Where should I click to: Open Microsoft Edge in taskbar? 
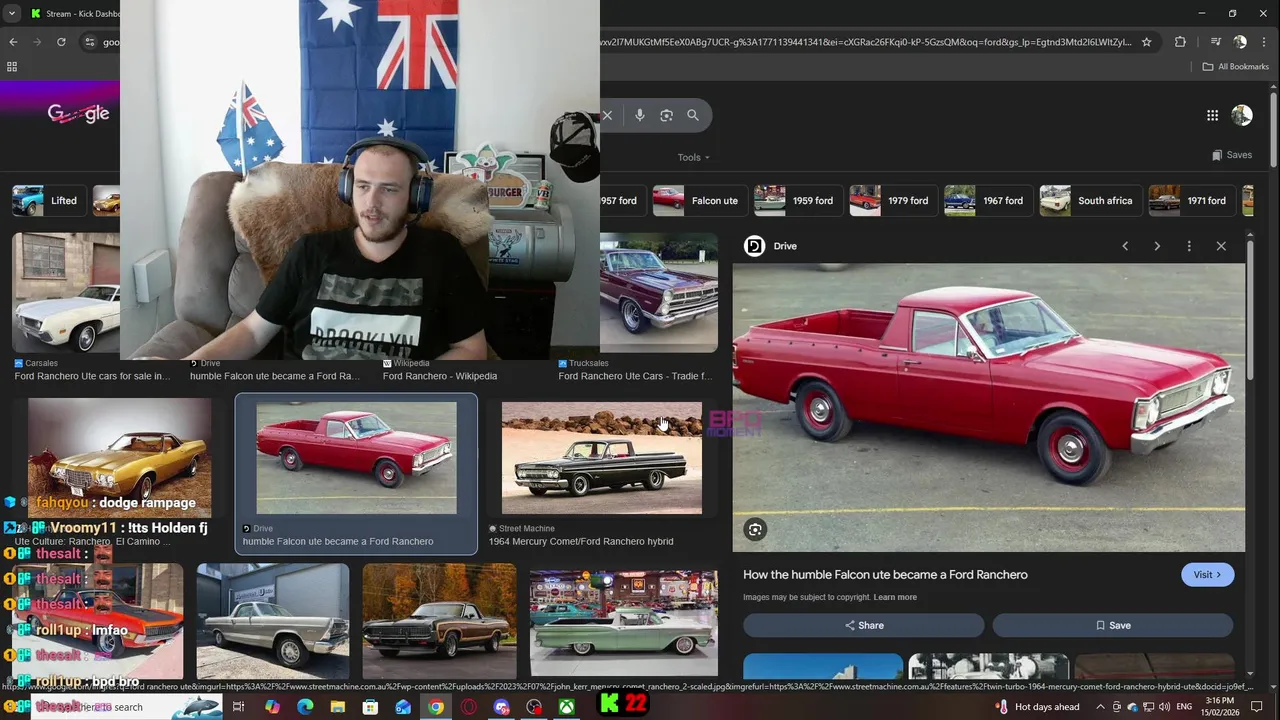click(305, 707)
